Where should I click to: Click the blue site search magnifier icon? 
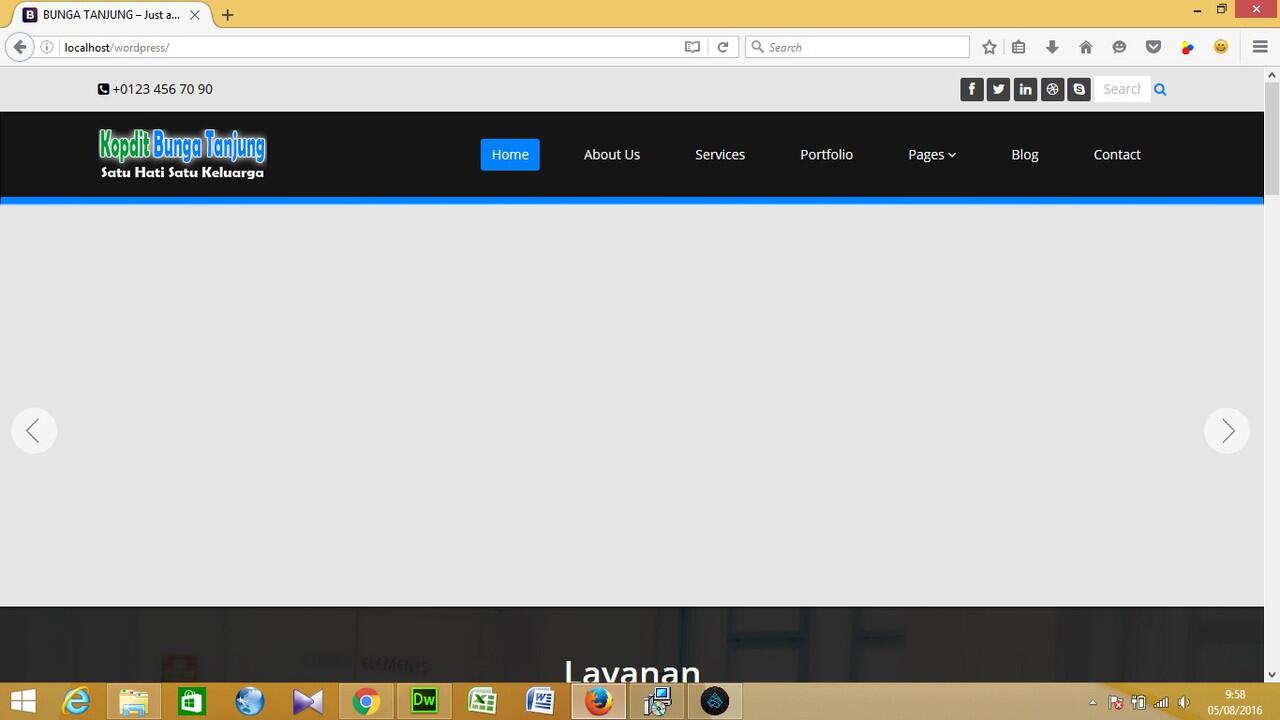click(x=1160, y=89)
